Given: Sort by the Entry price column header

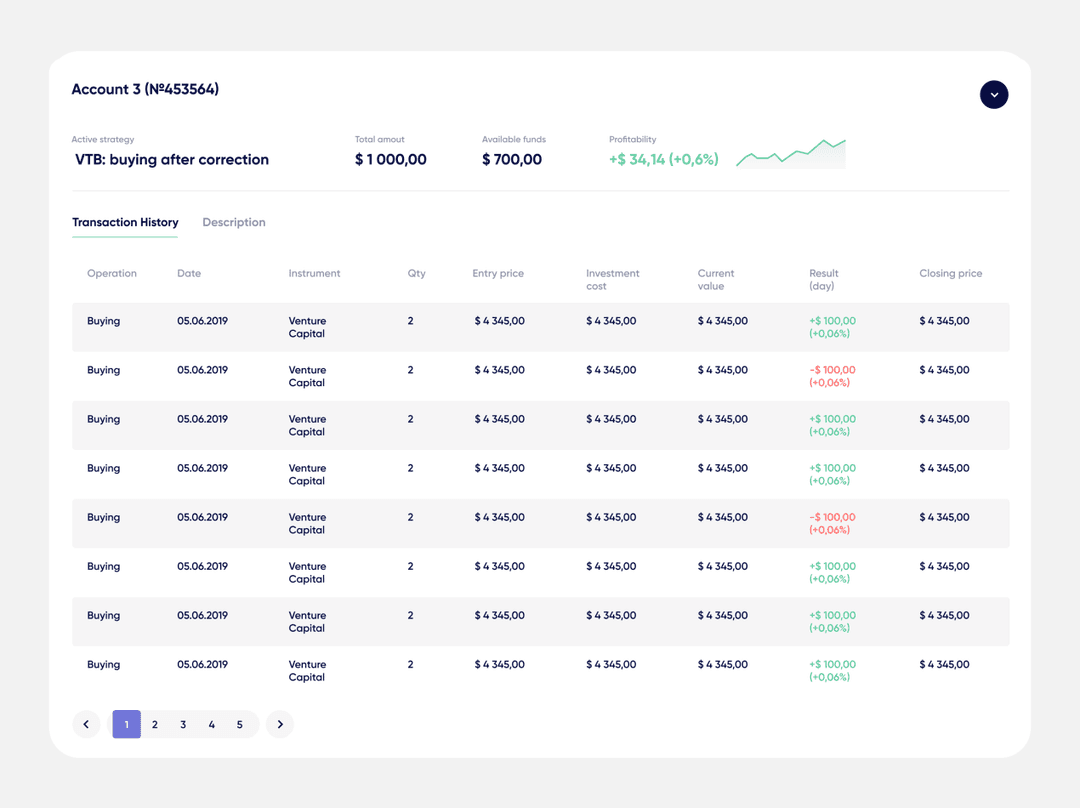Looking at the screenshot, I should [x=498, y=273].
